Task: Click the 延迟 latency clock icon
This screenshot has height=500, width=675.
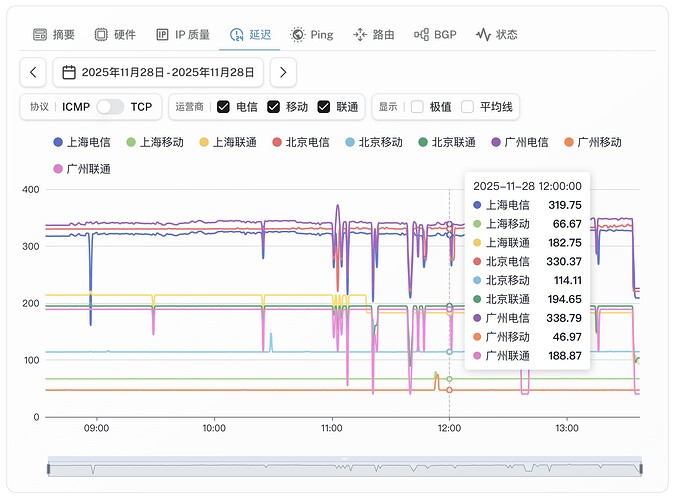Action: point(236,34)
